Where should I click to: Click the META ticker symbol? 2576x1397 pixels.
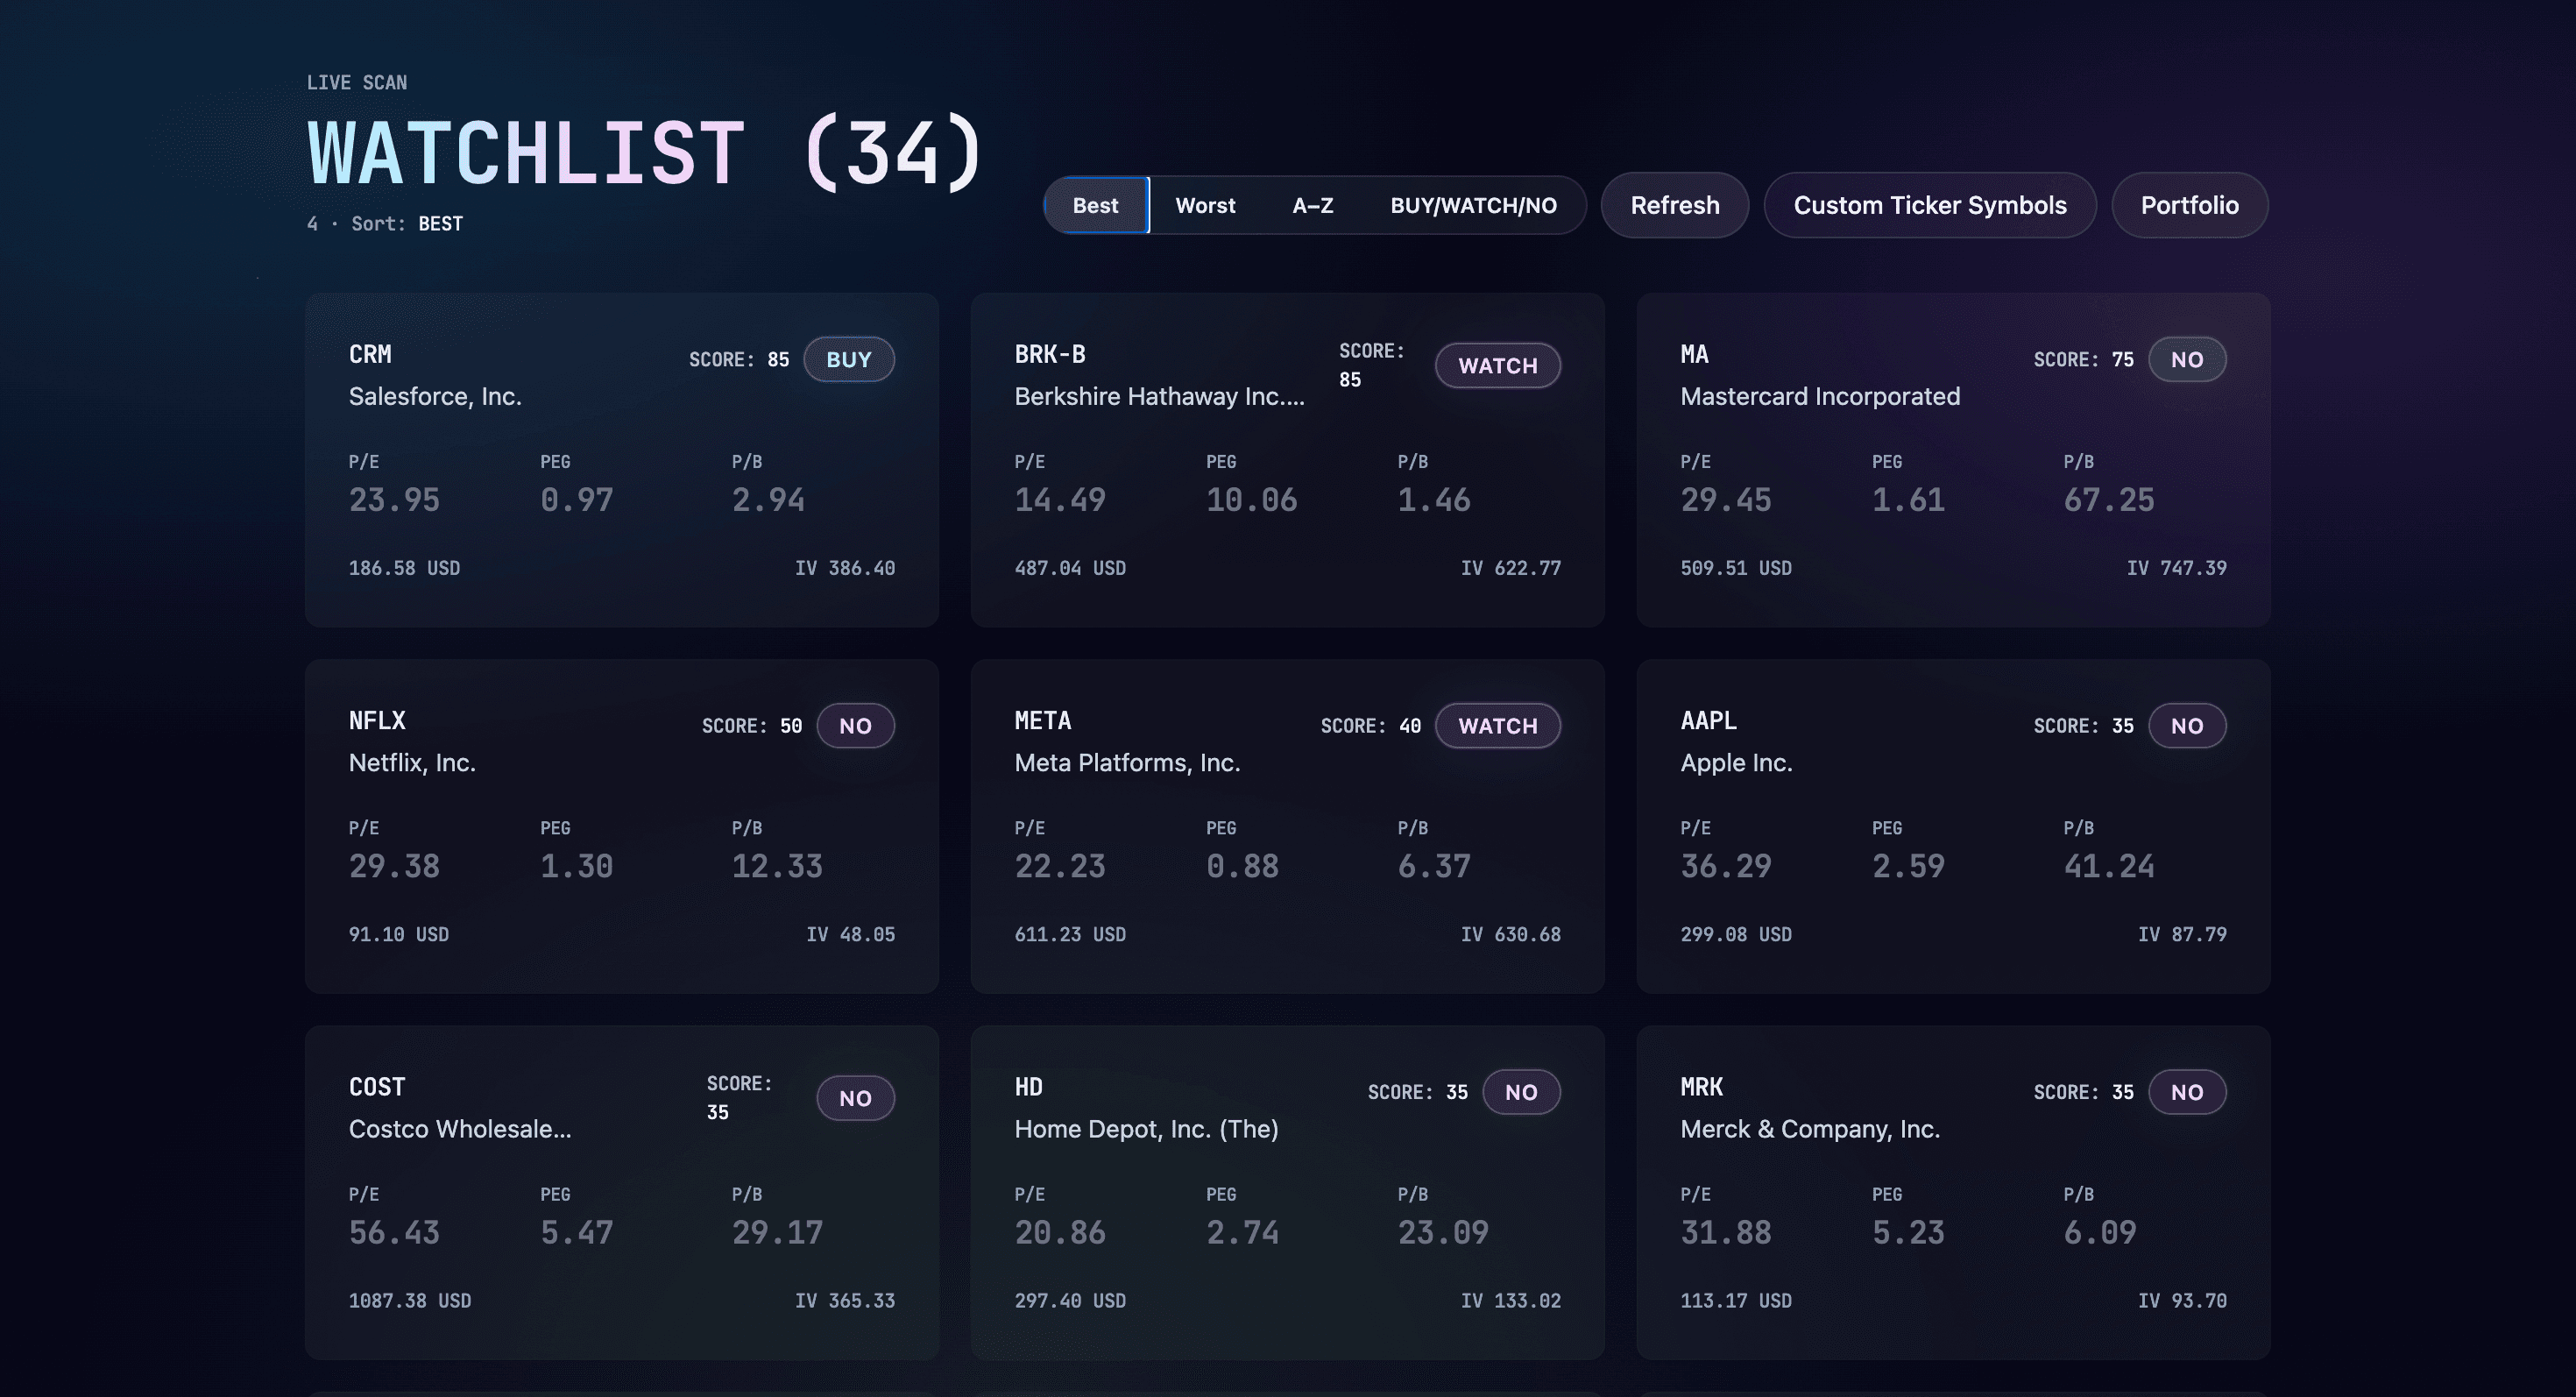1043,720
